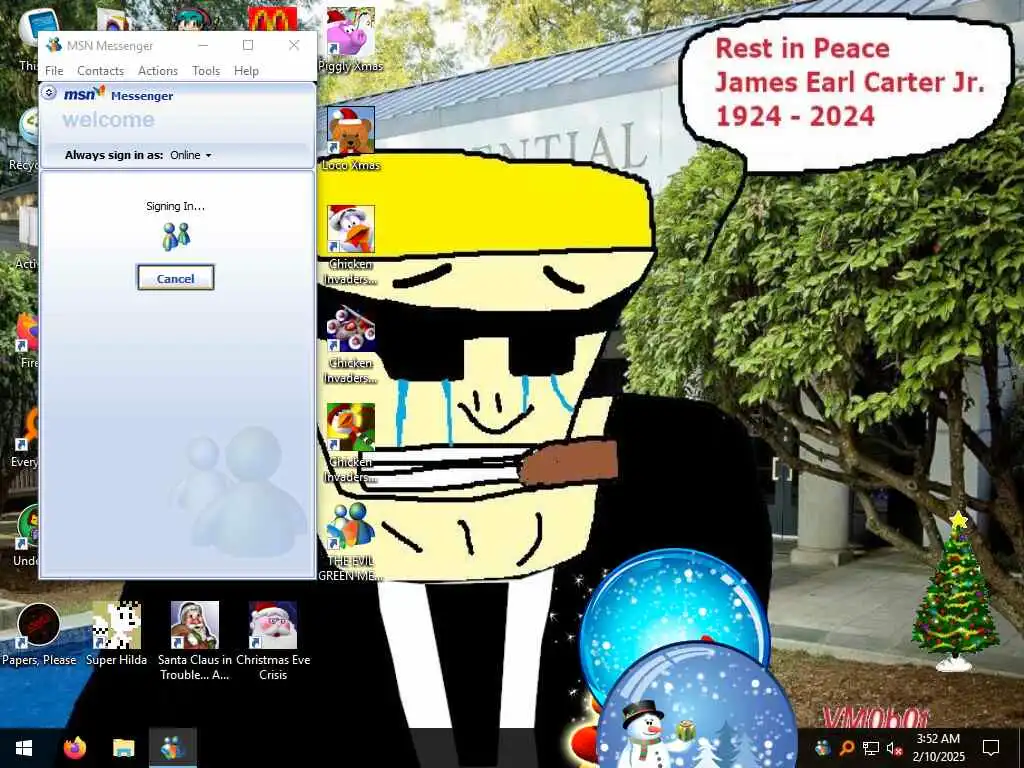Select the Piggly Xmas desktop shortcut
1024x768 pixels.
click(x=351, y=40)
